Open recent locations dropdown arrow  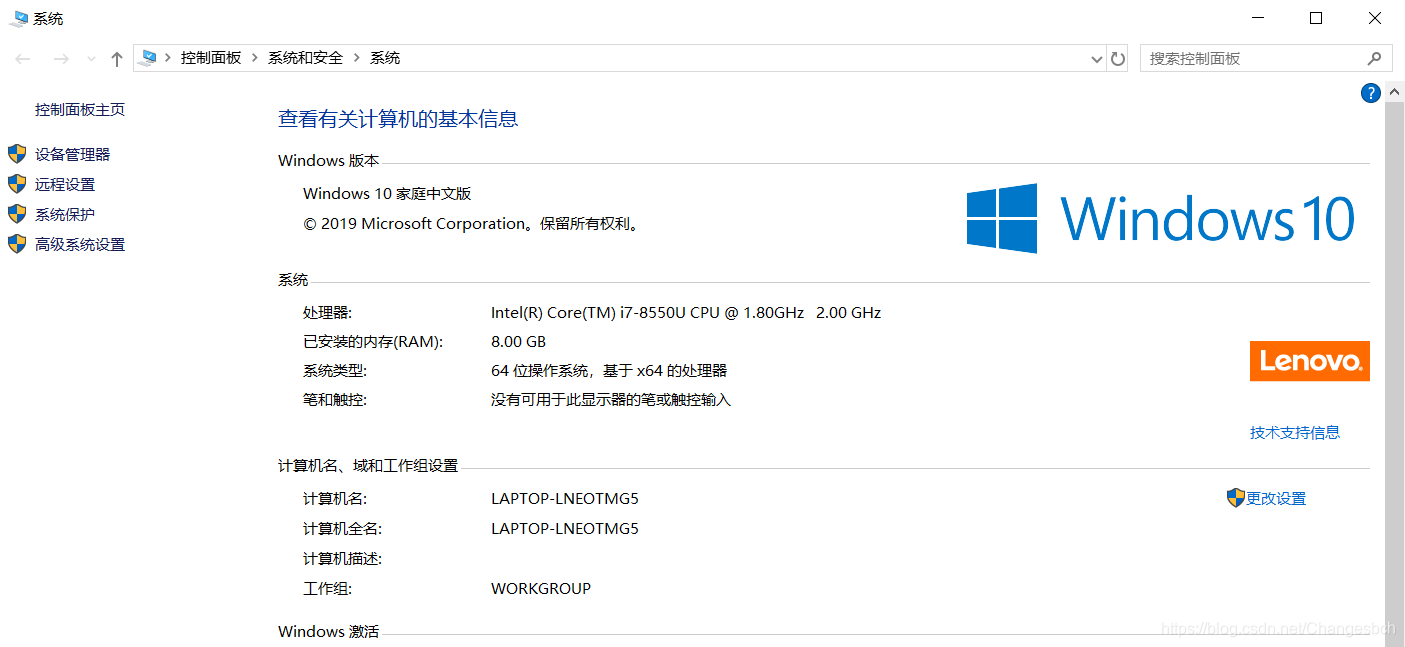click(91, 59)
